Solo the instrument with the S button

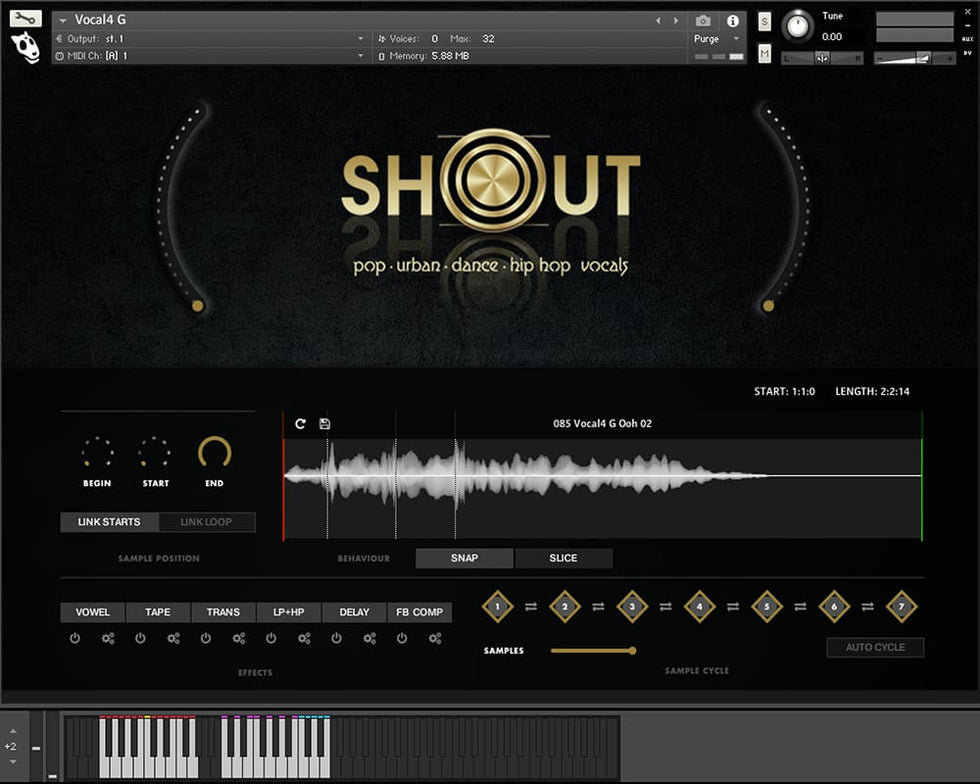(x=765, y=22)
